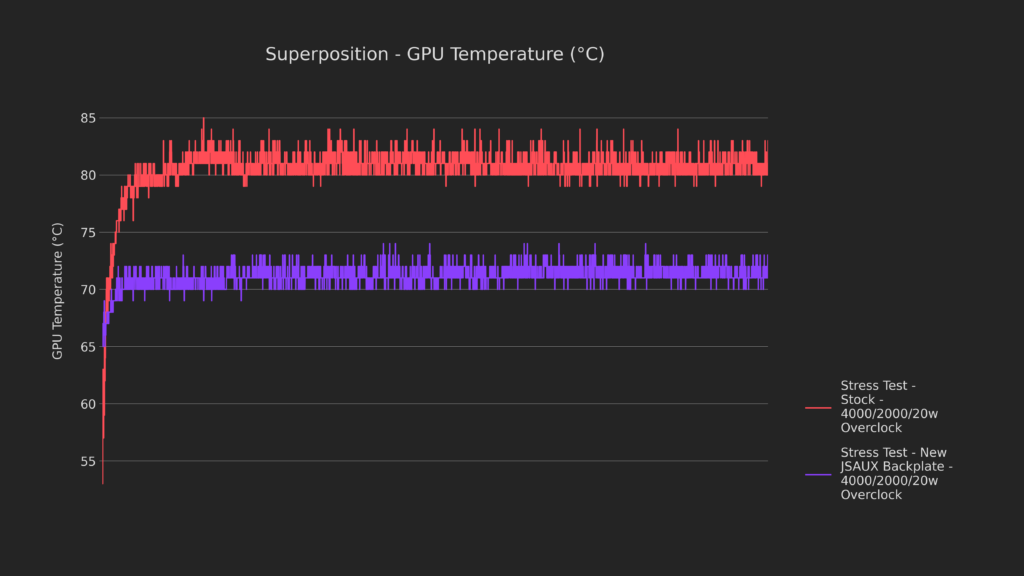Click the 80 y-axis tick label

point(87,175)
